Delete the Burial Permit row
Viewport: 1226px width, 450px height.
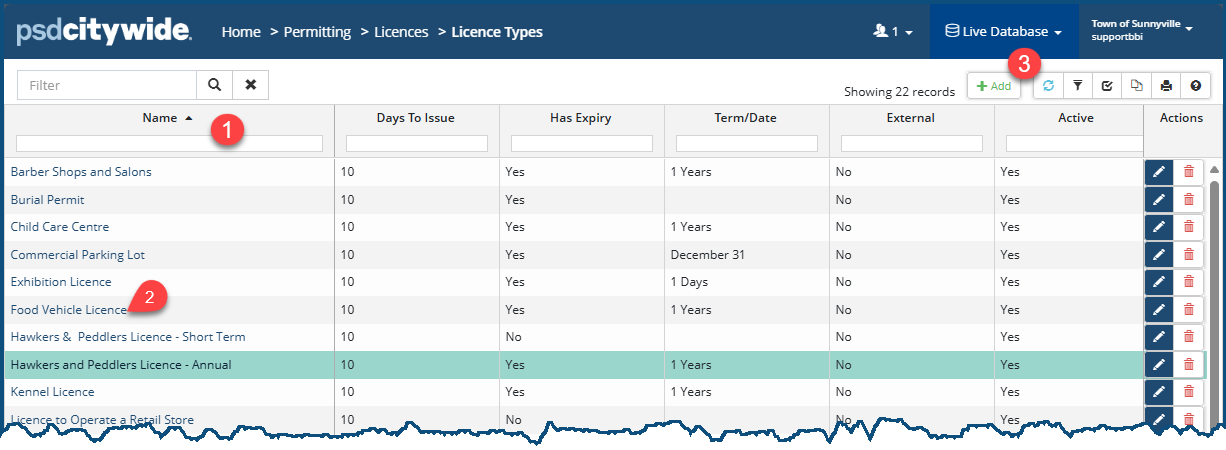[x=1188, y=199]
